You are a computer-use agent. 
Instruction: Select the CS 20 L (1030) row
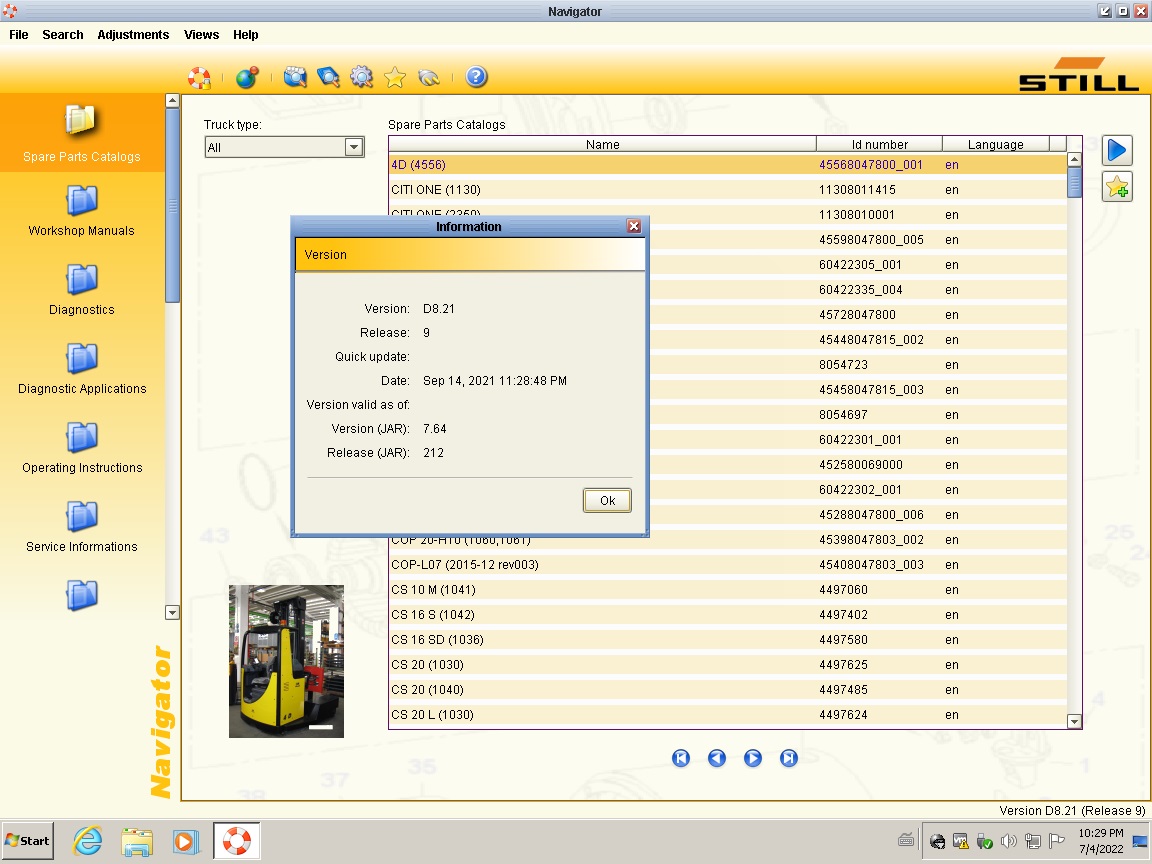click(x=728, y=714)
